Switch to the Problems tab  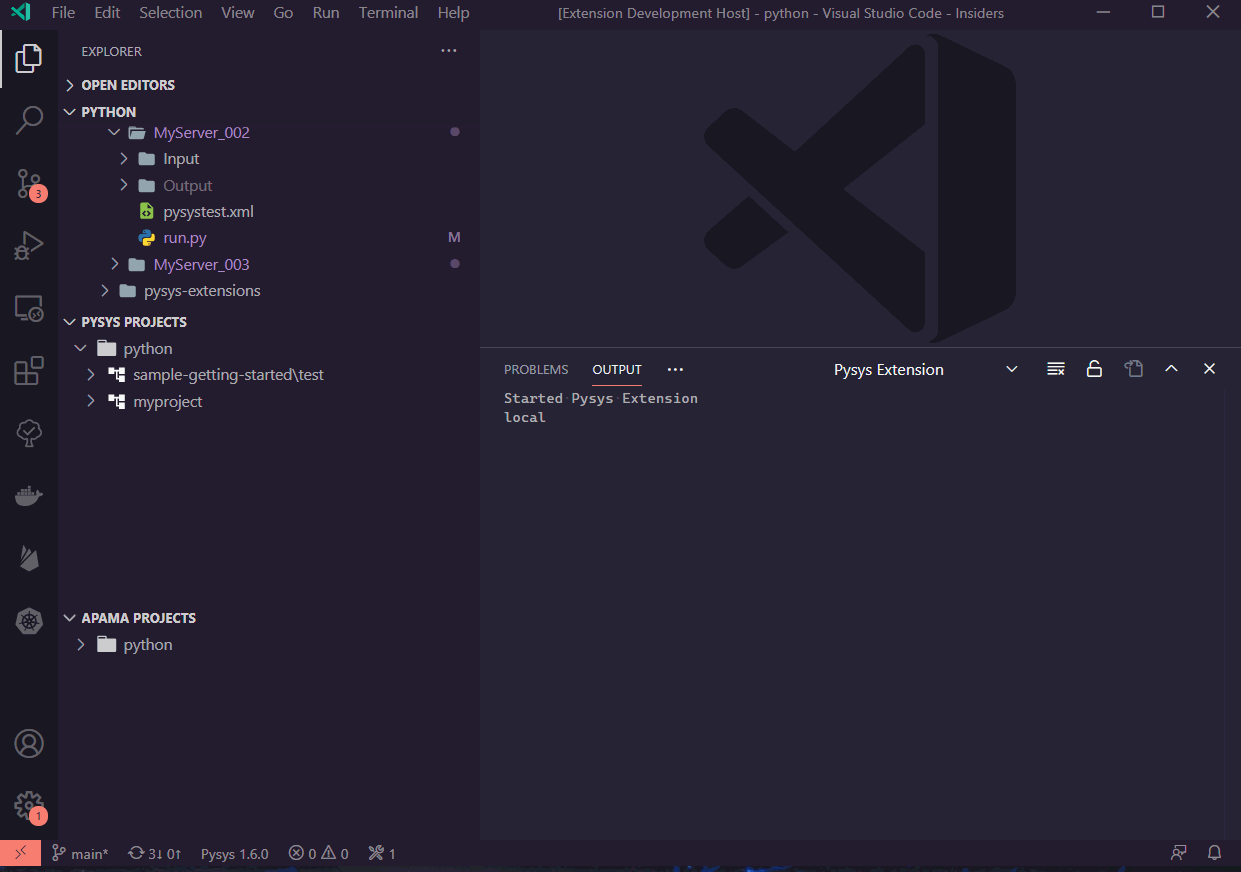coord(536,369)
